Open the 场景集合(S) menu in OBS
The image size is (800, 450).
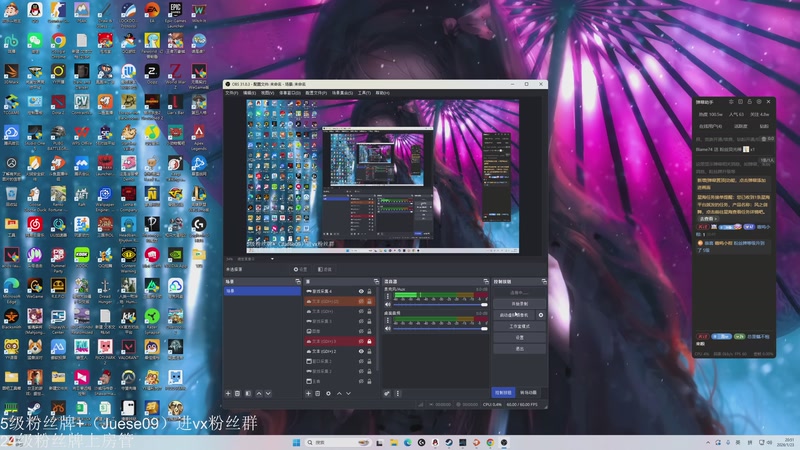tap(342, 93)
